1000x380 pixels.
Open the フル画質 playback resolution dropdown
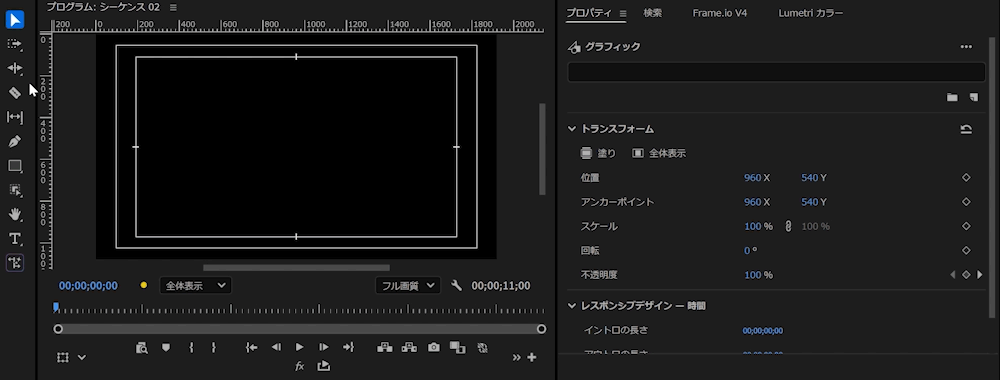pos(408,286)
